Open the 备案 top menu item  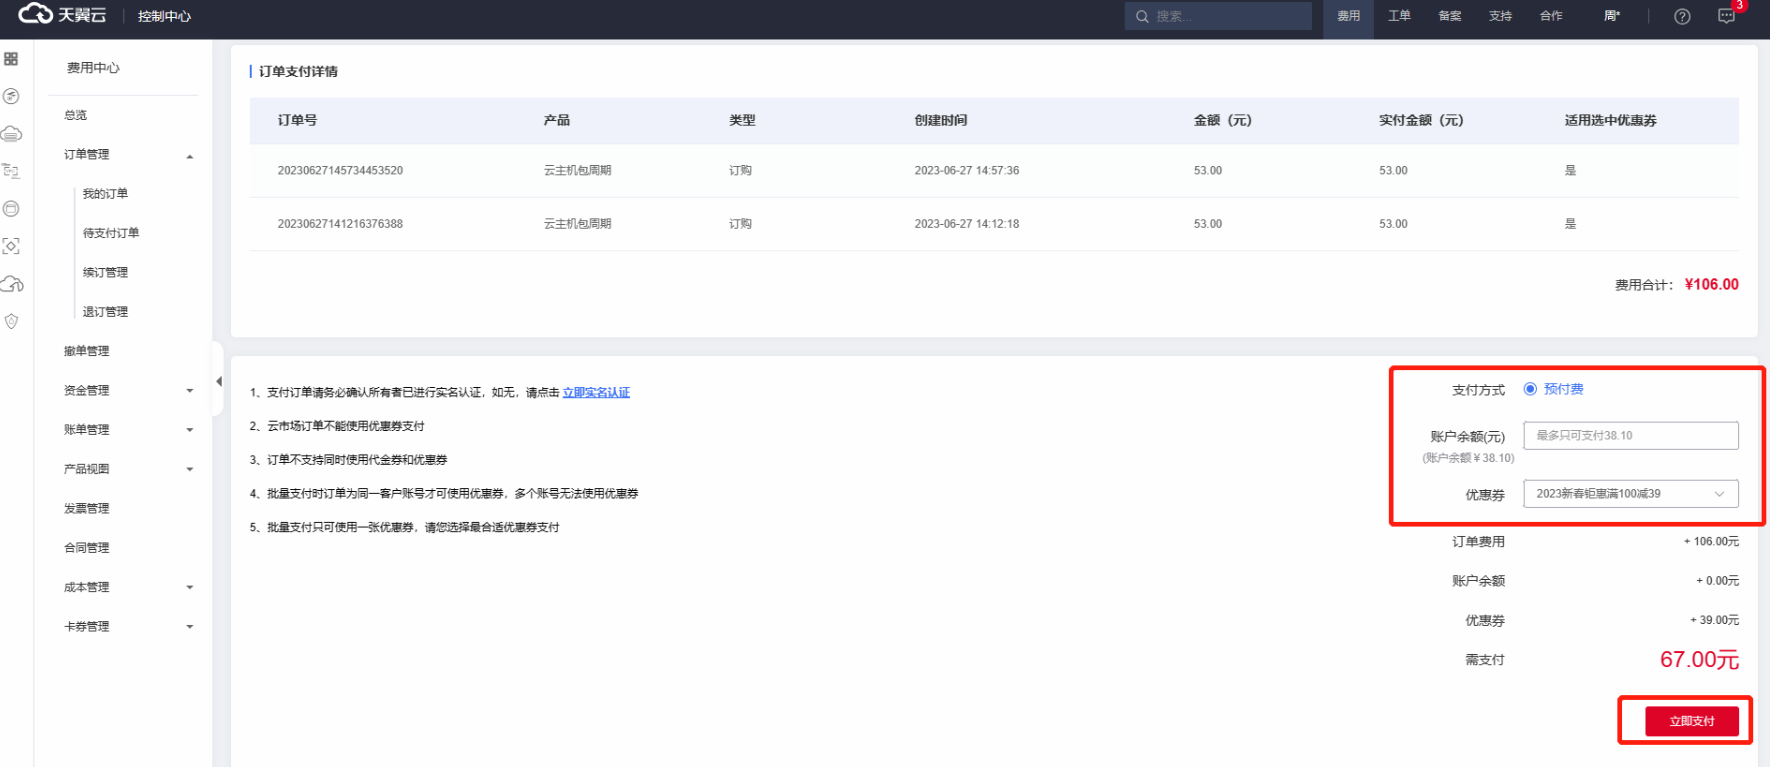[1449, 16]
